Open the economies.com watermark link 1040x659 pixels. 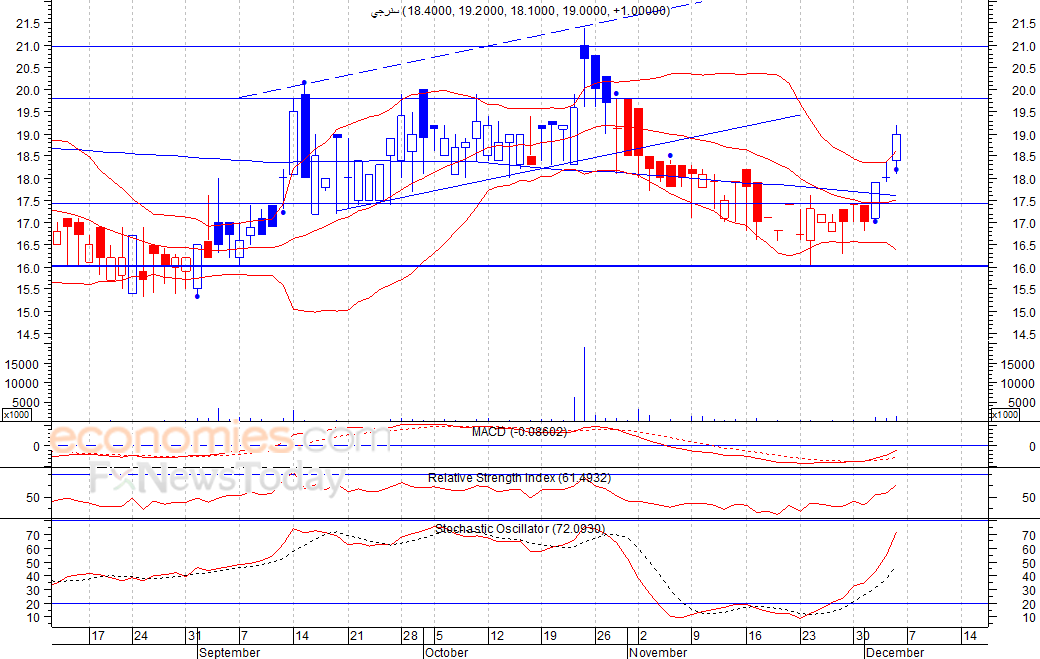pyautogui.click(x=220, y=439)
